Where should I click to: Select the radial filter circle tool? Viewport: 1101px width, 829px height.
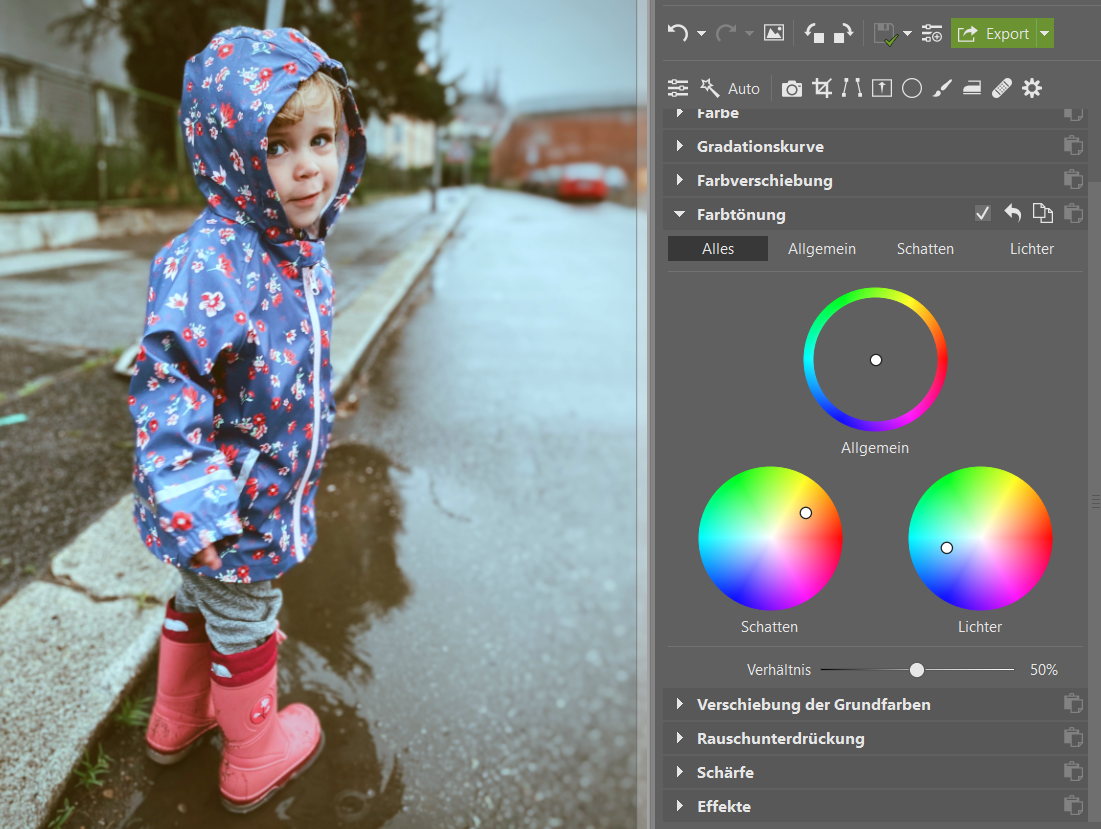[911, 88]
